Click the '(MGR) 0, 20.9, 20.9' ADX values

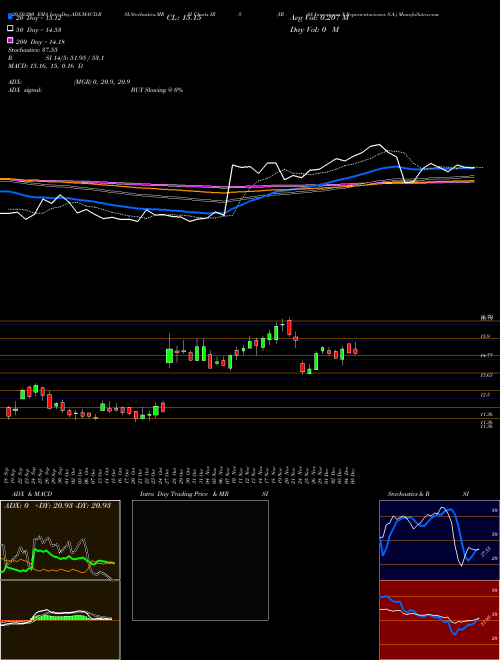point(102,82)
